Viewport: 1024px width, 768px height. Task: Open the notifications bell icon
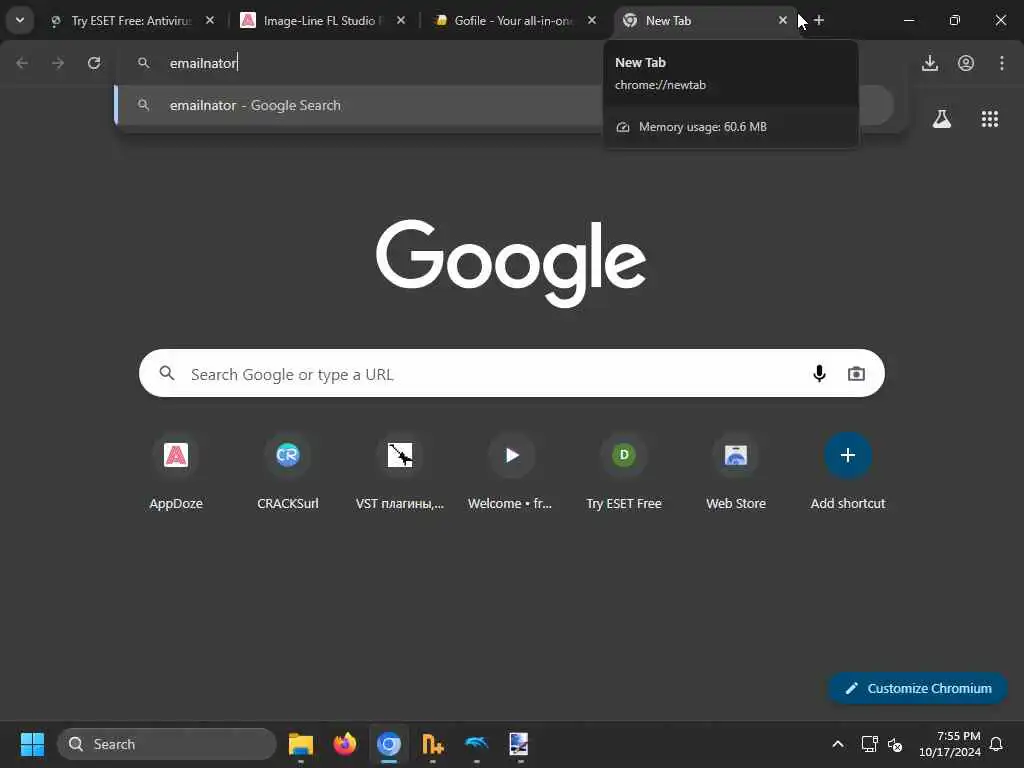click(x=997, y=744)
